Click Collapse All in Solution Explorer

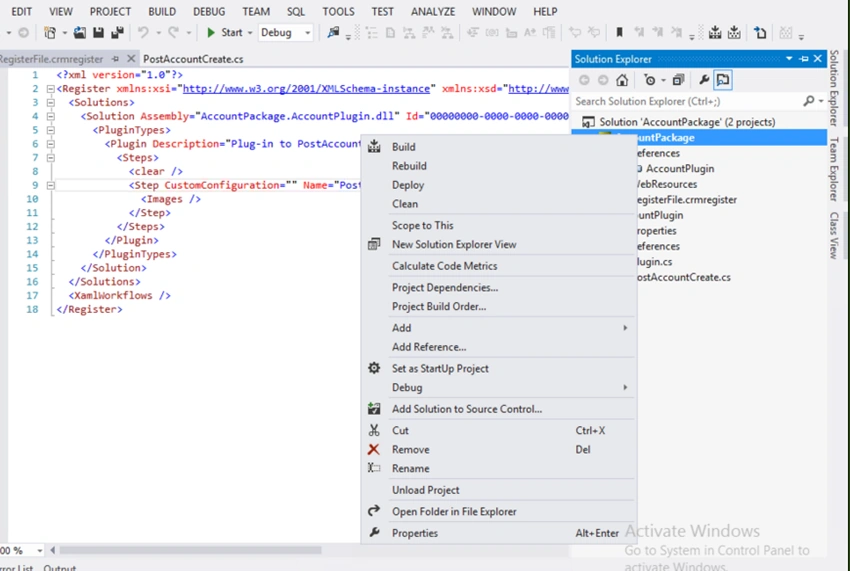pyautogui.click(x=678, y=80)
